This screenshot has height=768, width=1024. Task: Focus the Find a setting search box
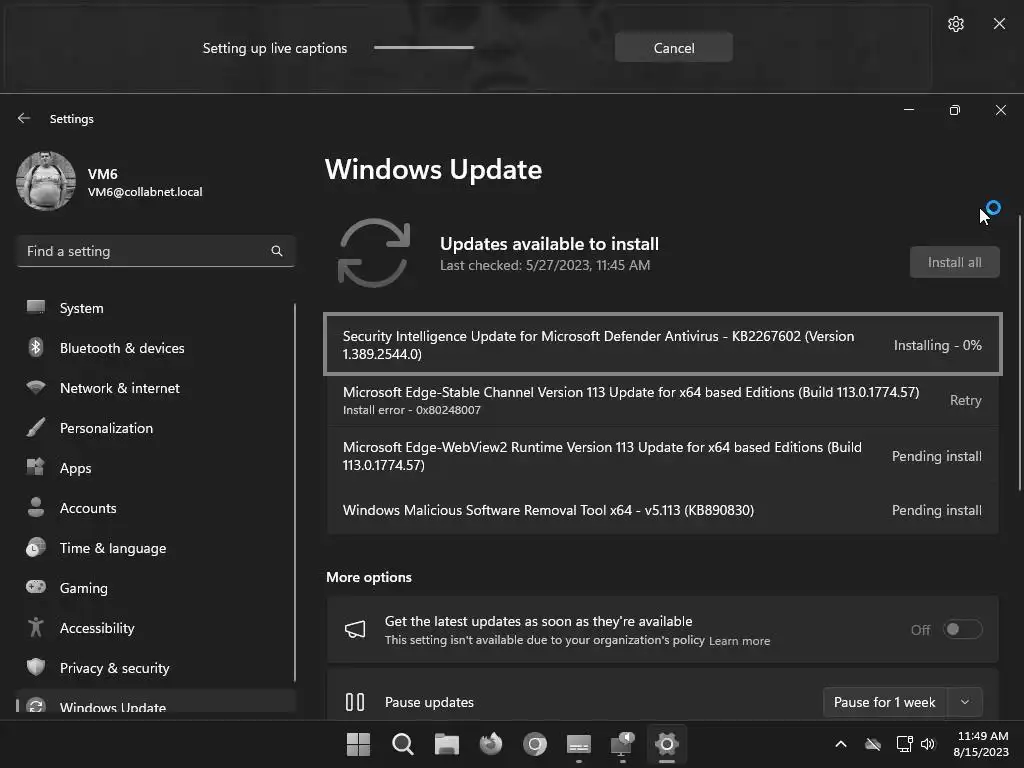[x=155, y=251]
